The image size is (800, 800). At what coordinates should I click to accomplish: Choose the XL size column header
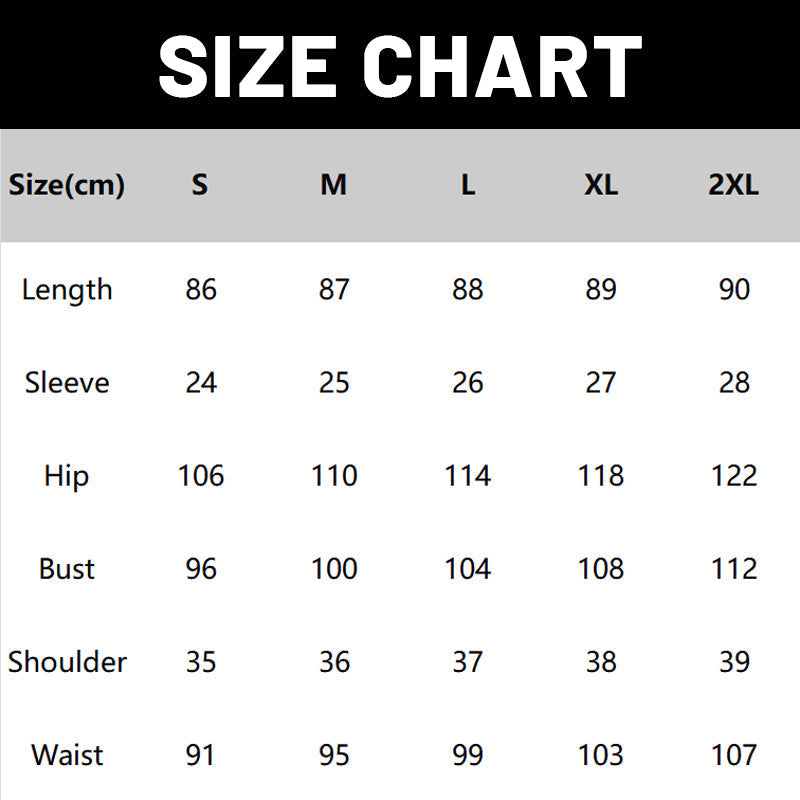[601, 185]
